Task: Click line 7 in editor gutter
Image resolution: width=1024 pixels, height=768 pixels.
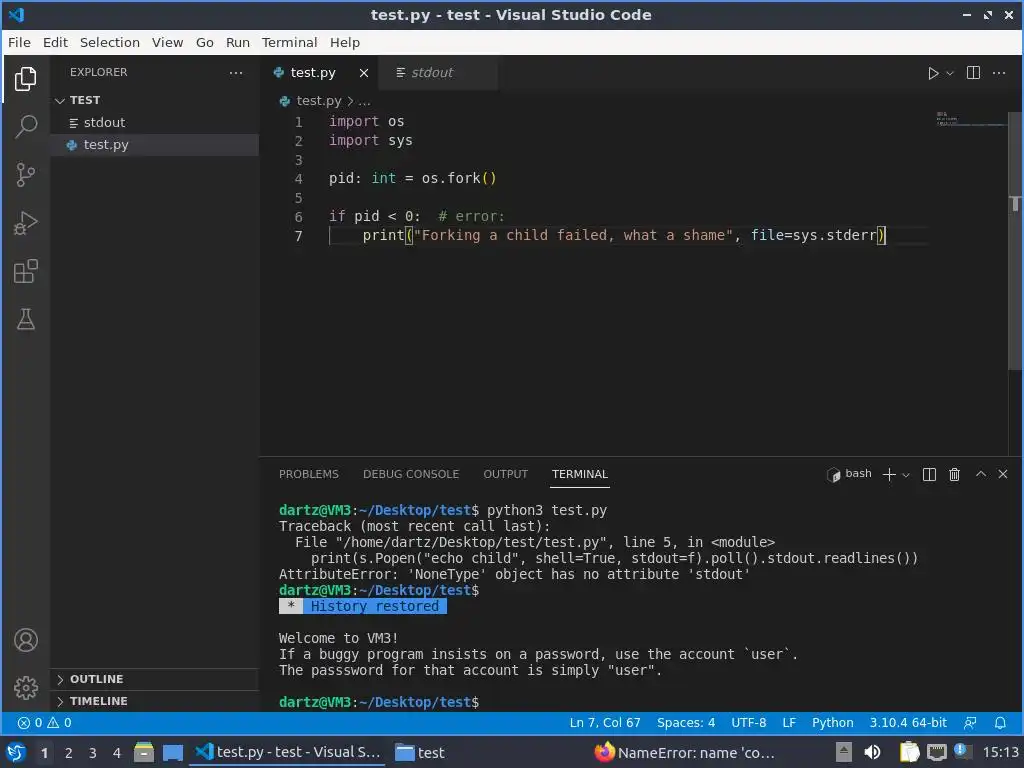Action: pyautogui.click(x=298, y=236)
